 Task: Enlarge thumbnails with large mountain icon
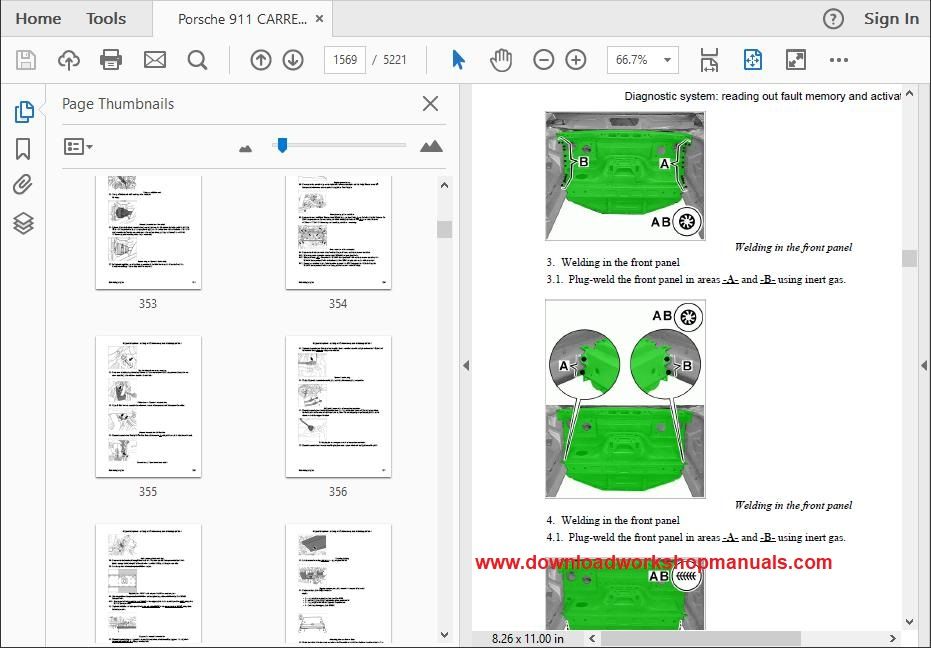(x=431, y=146)
